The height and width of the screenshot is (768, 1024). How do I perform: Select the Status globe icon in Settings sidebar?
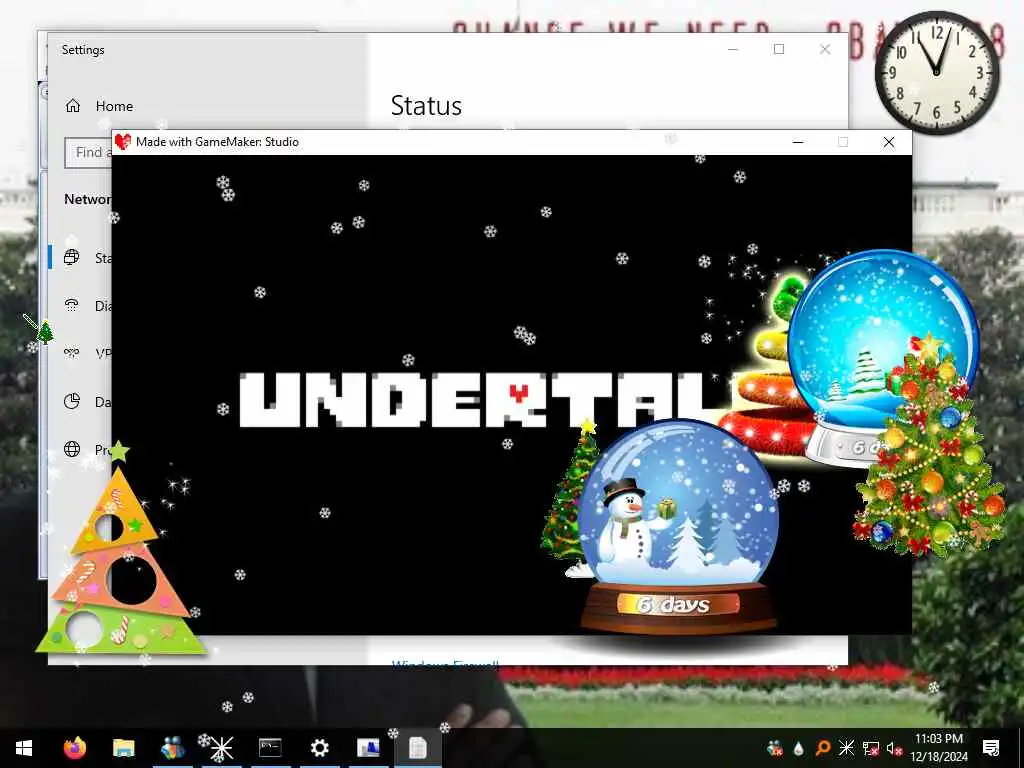point(72,257)
